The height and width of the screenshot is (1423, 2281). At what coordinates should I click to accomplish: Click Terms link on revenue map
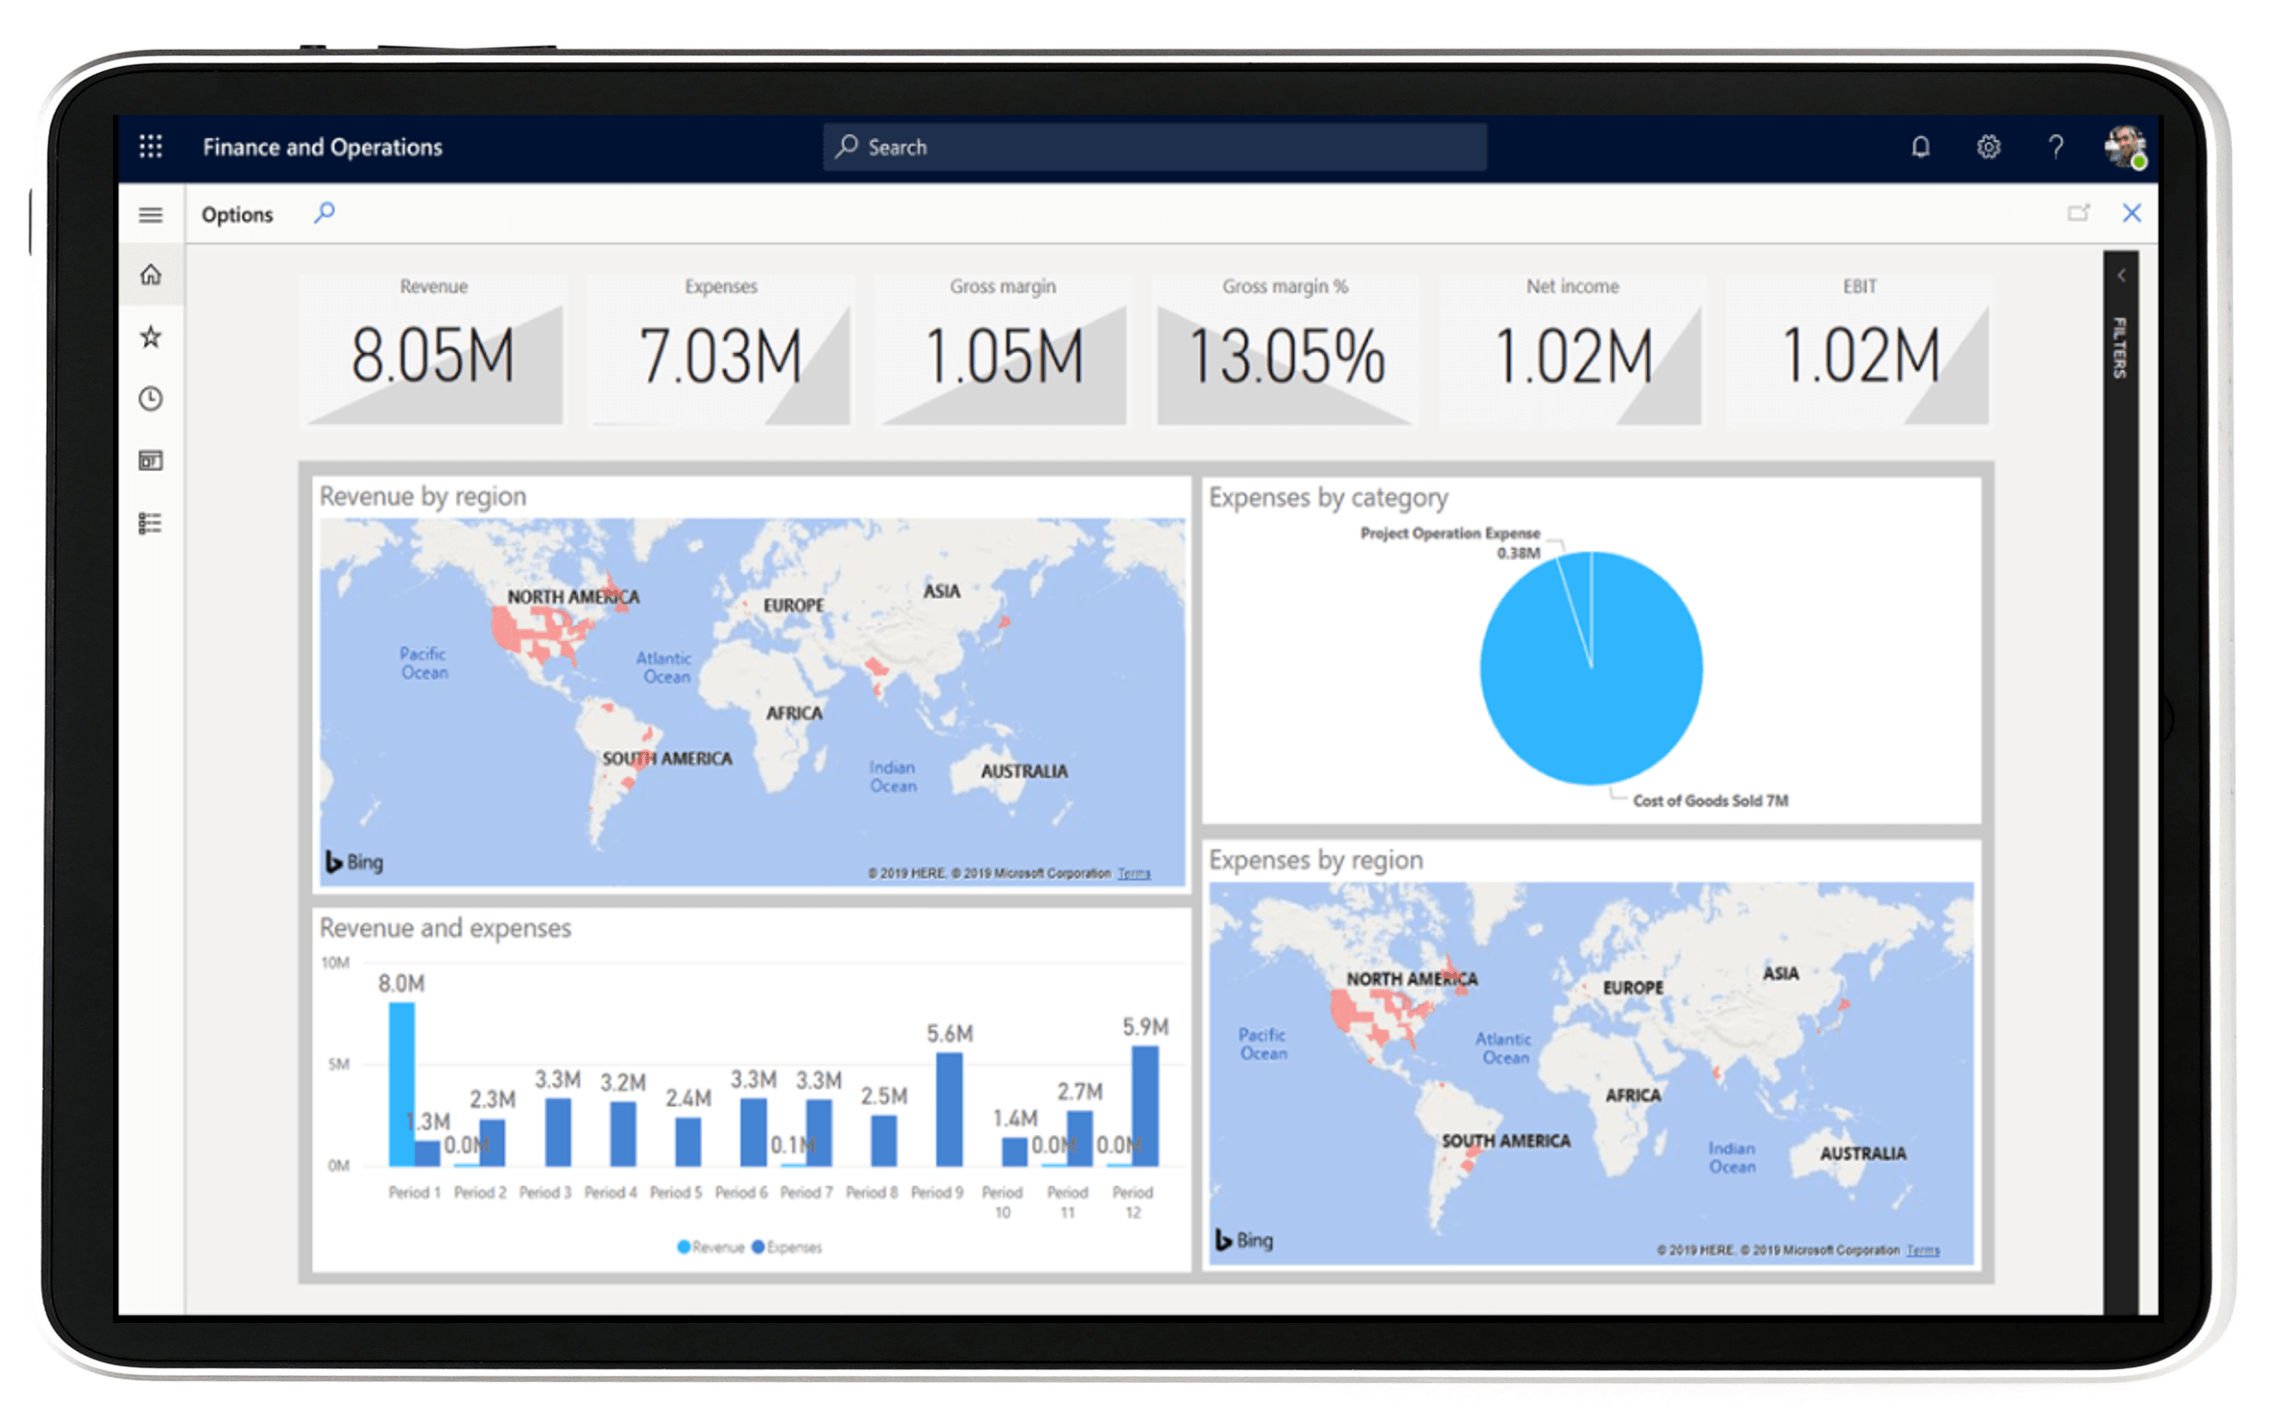1133,874
